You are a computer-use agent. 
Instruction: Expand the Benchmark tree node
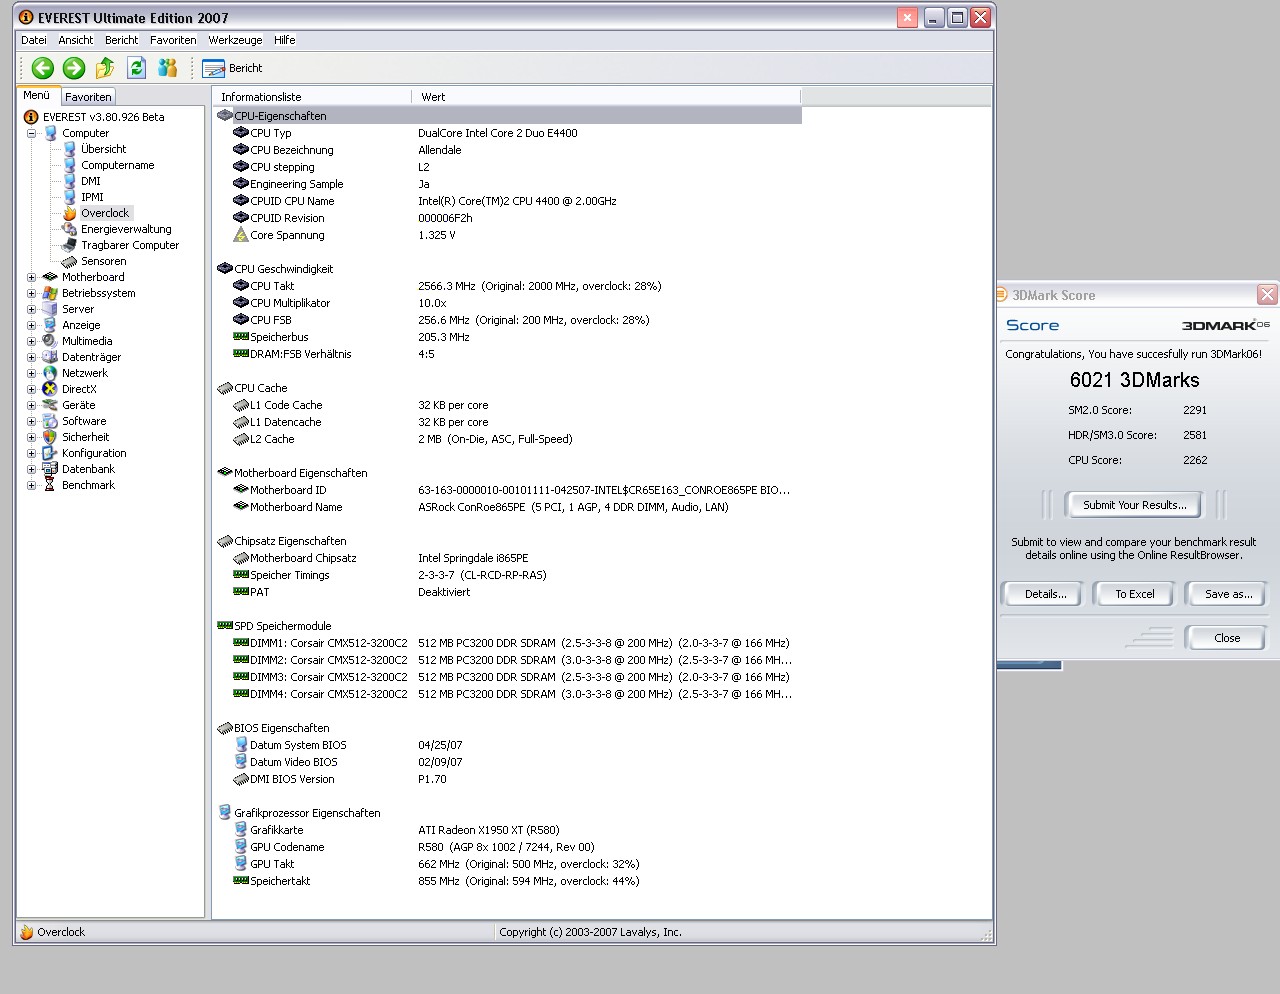click(31, 485)
